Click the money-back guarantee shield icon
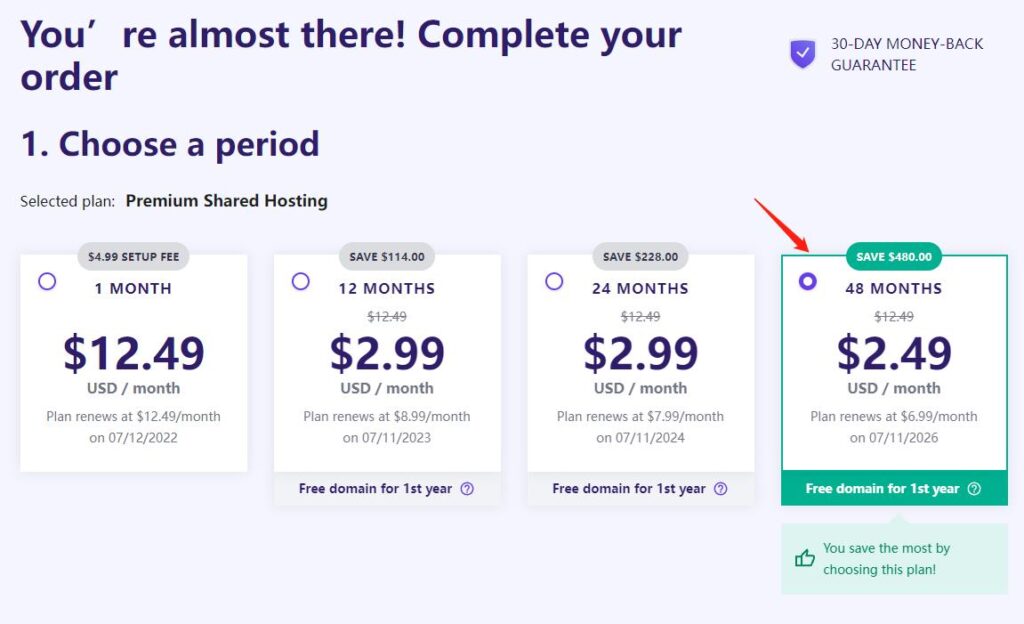Image resolution: width=1024 pixels, height=624 pixels. (803, 54)
